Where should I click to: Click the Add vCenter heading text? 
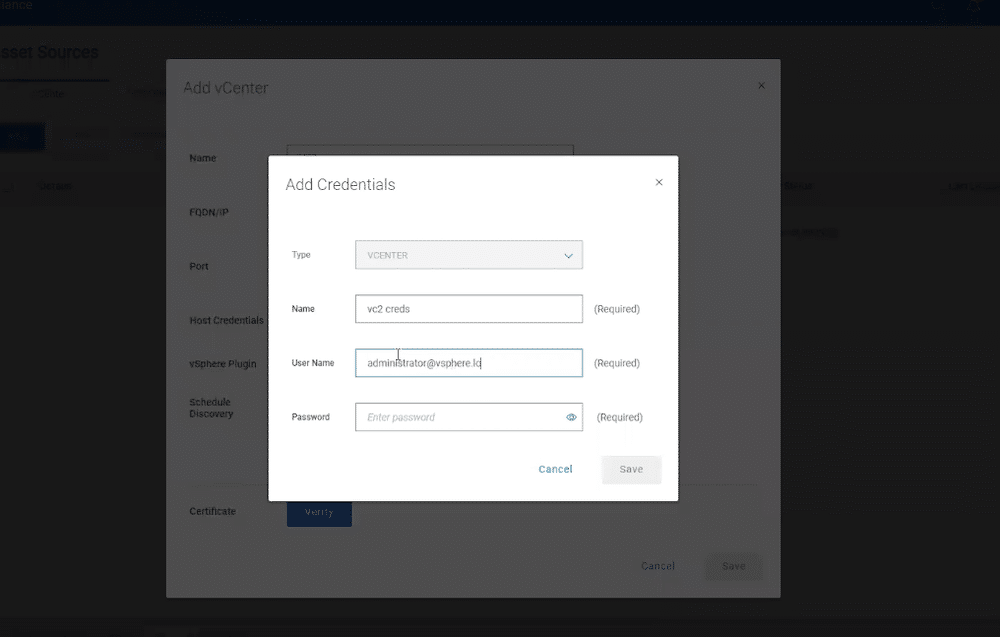click(226, 88)
